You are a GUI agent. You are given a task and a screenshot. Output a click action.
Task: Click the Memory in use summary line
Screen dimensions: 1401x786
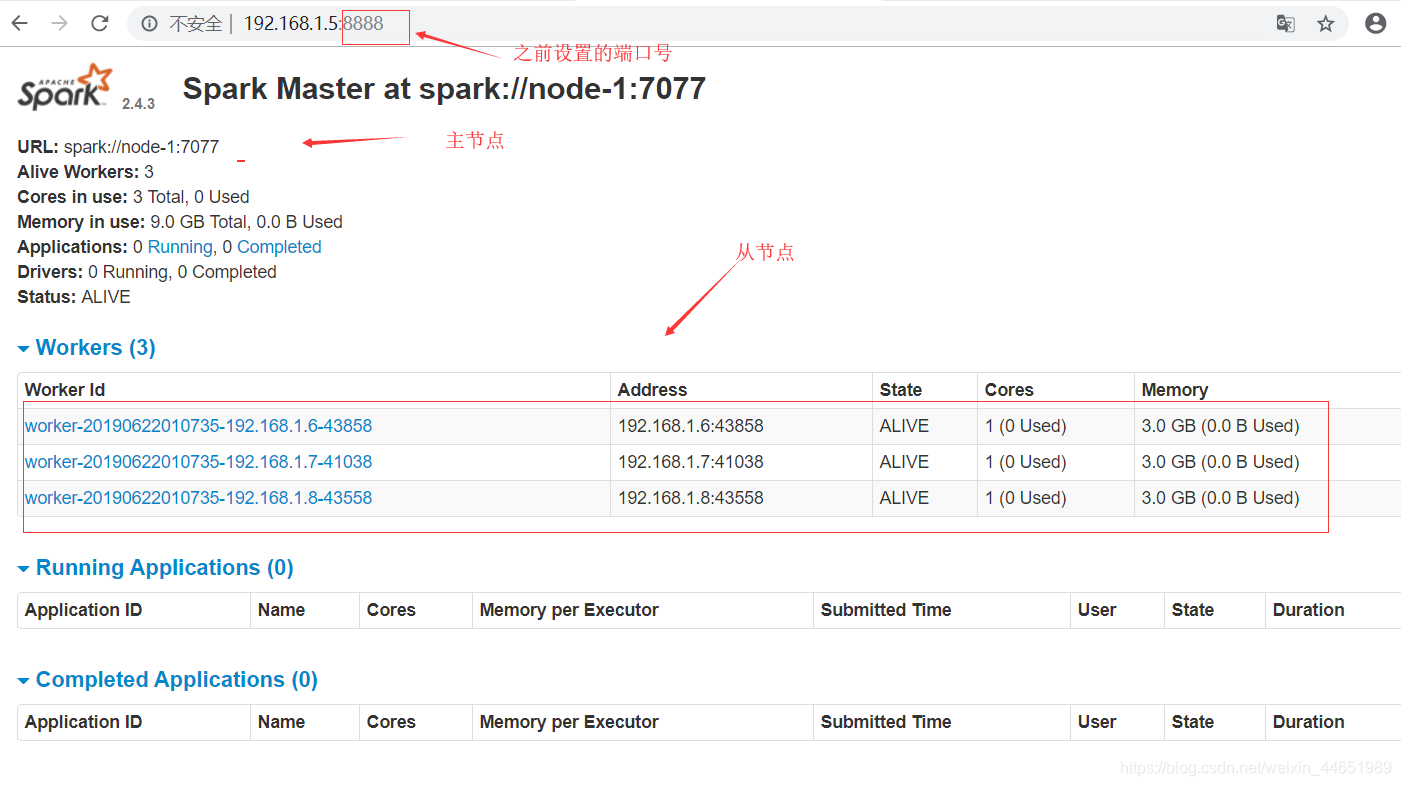[180, 222]
